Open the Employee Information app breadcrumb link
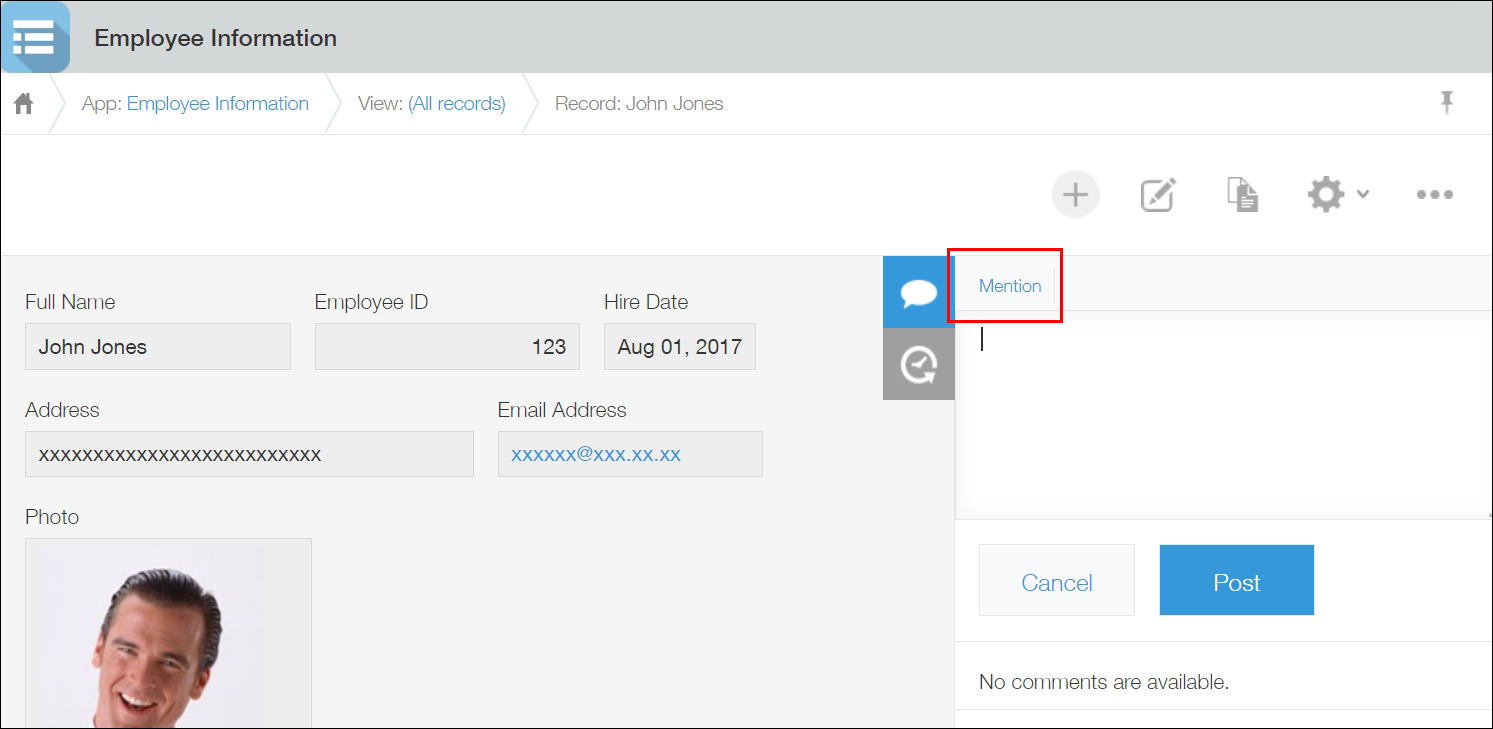Image resolution: width=1493 pixels, height=729 pixels. click(x=217, y=102)
